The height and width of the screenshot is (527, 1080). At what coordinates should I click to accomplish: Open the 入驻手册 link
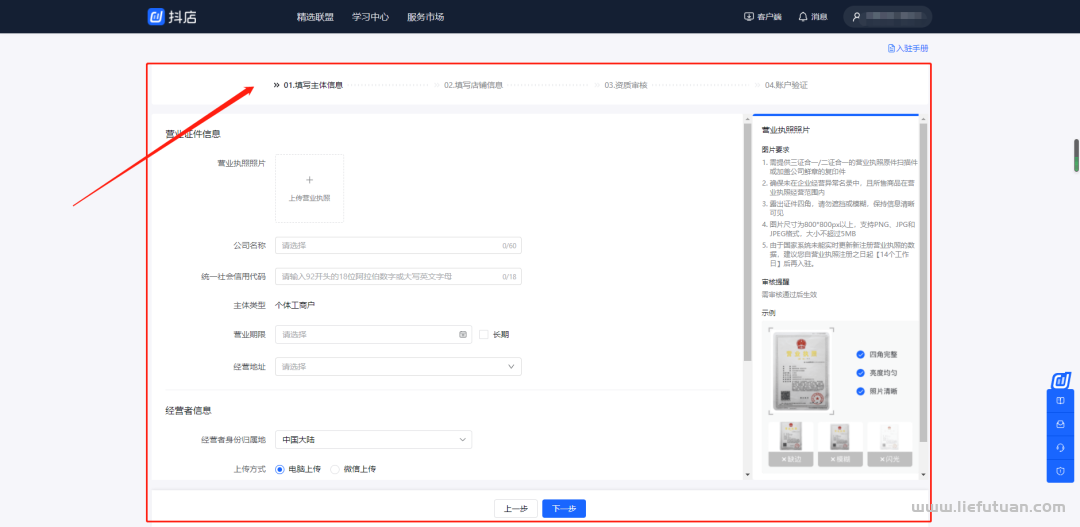[908, 48]
